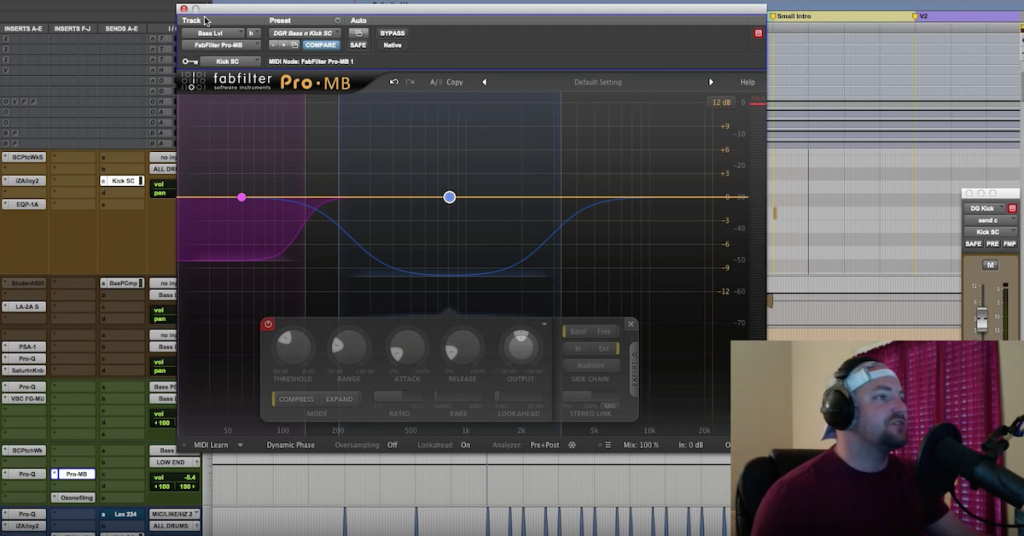This screenshot has width=1024, height=536.
Task: Select COMPRESS mode
Action: coord(296,399)
